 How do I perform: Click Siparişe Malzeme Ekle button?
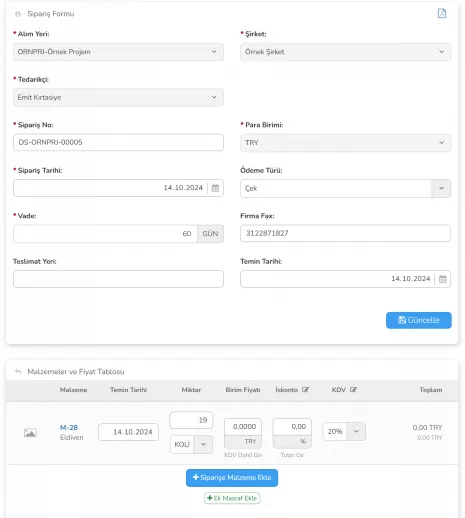pyautogui.click(x=232, y=478)
